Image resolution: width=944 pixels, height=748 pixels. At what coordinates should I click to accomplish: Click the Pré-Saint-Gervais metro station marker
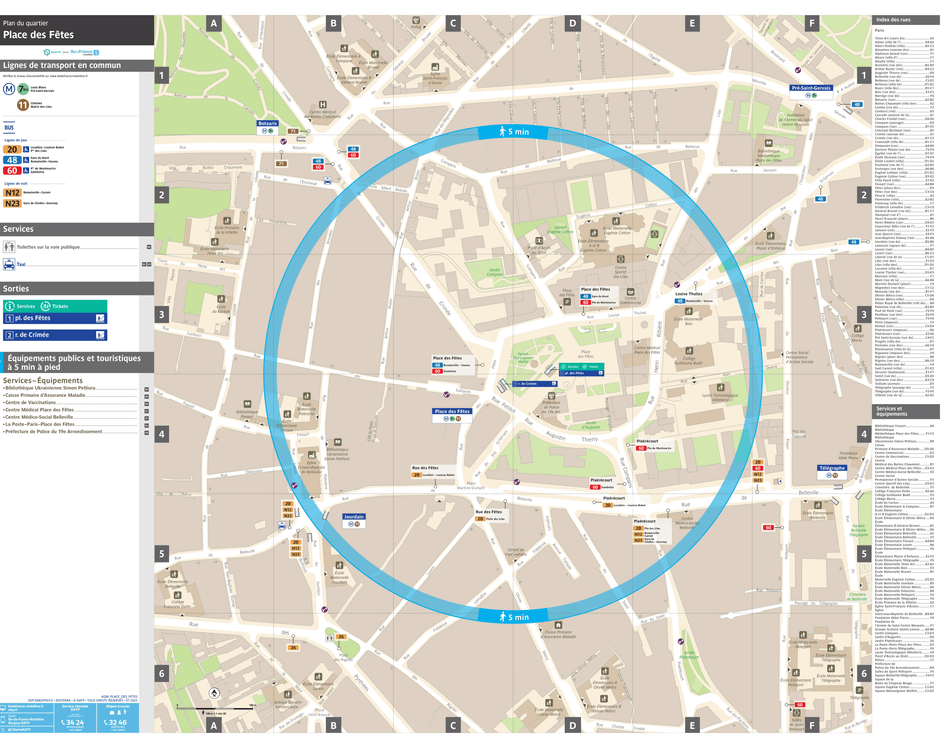[x=812, y=88]
